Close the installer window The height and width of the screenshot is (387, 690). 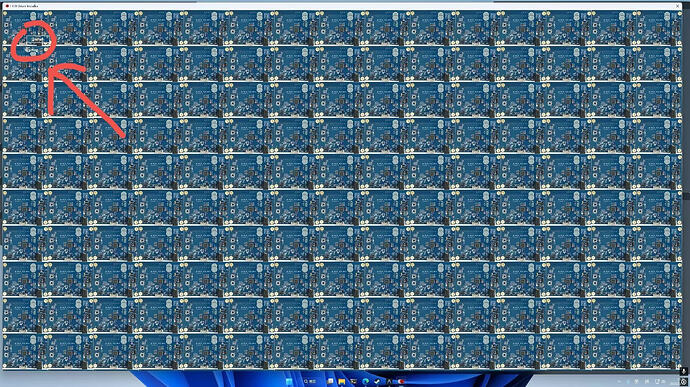[677, 6]
